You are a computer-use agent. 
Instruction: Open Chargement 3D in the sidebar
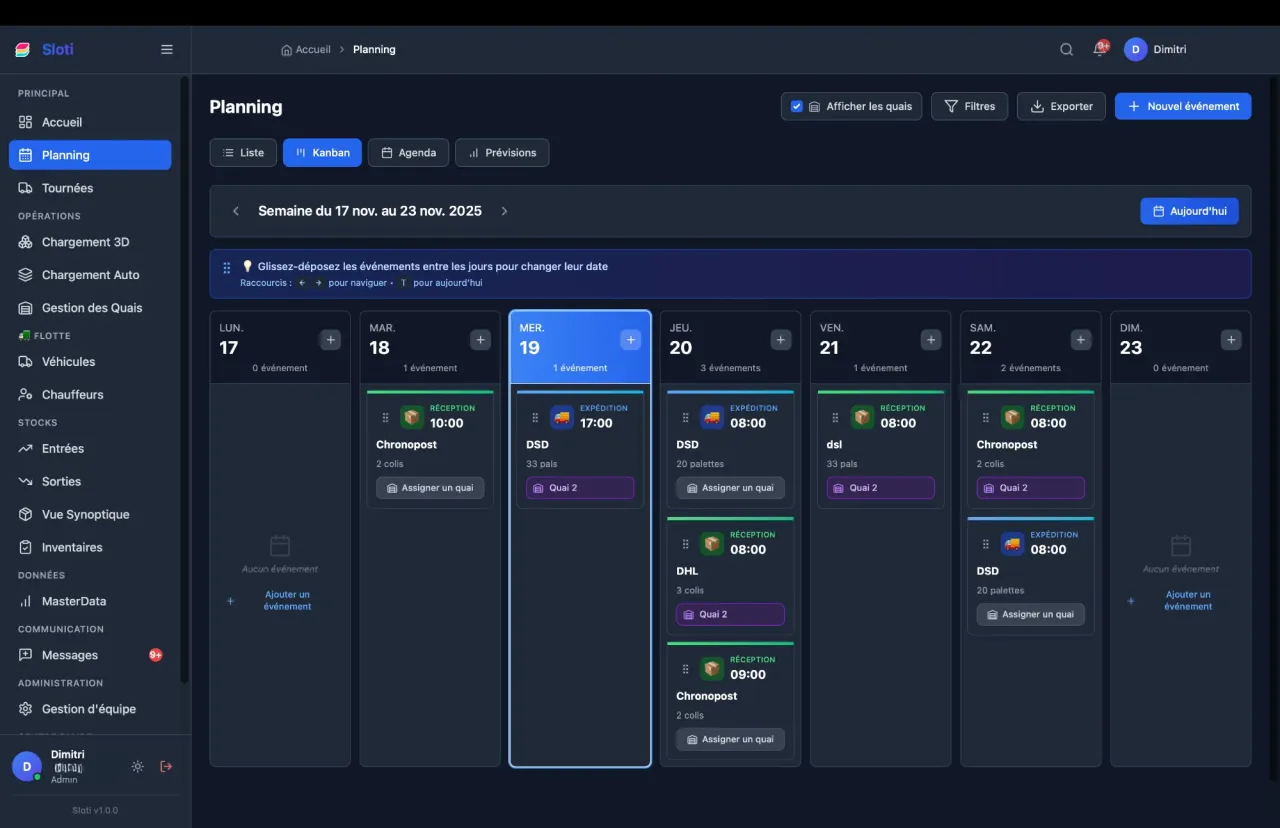85,242
